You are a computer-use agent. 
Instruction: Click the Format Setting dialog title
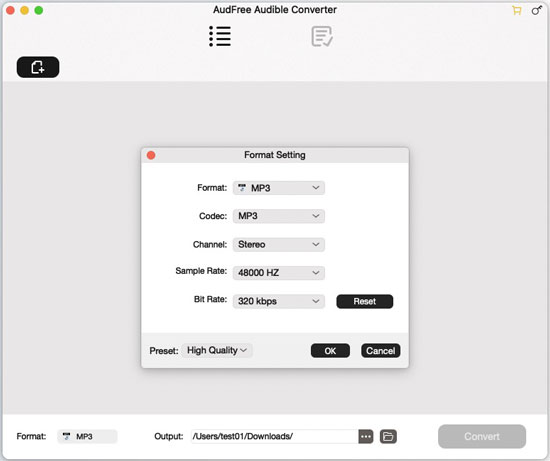[x=275, y=155]
